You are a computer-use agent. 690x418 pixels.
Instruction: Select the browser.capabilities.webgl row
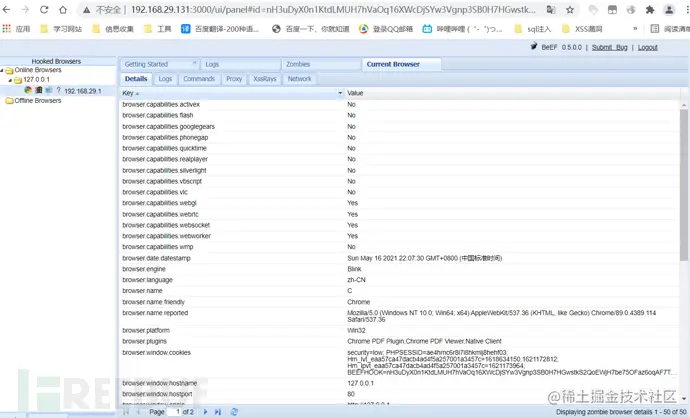[x=400, y=203]
